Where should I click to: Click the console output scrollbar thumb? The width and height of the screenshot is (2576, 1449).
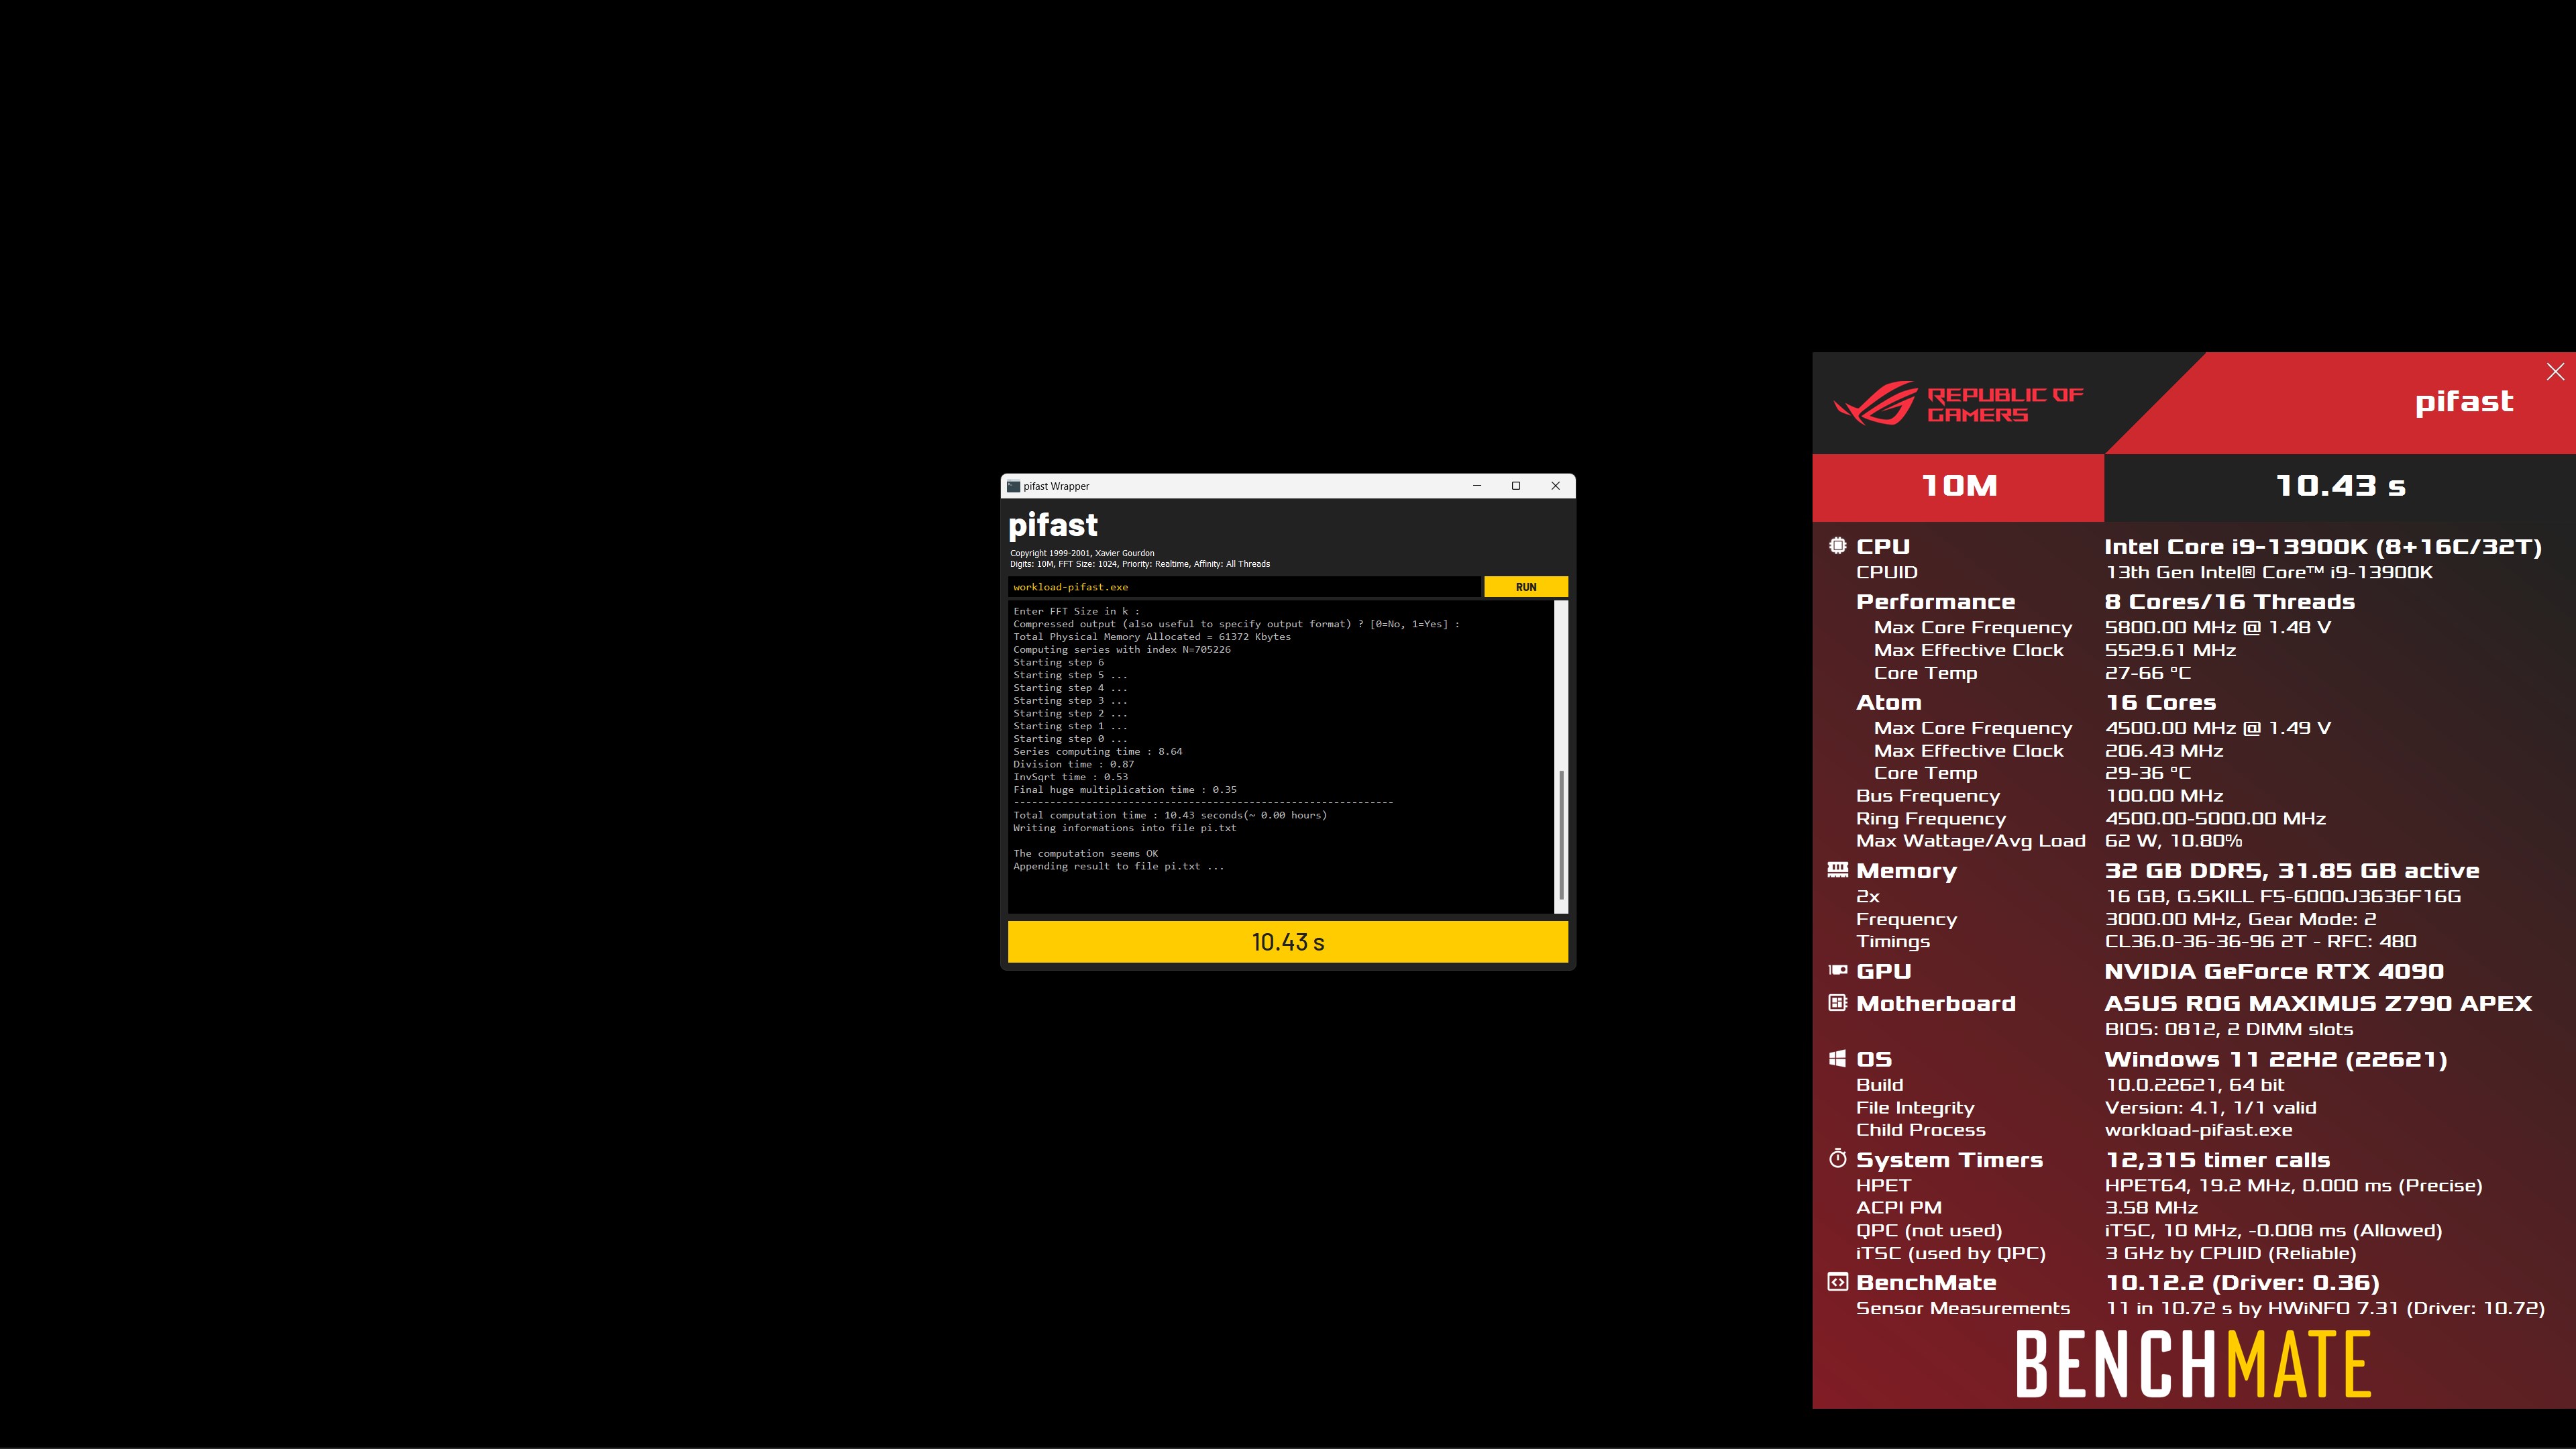pos(1561,835)
